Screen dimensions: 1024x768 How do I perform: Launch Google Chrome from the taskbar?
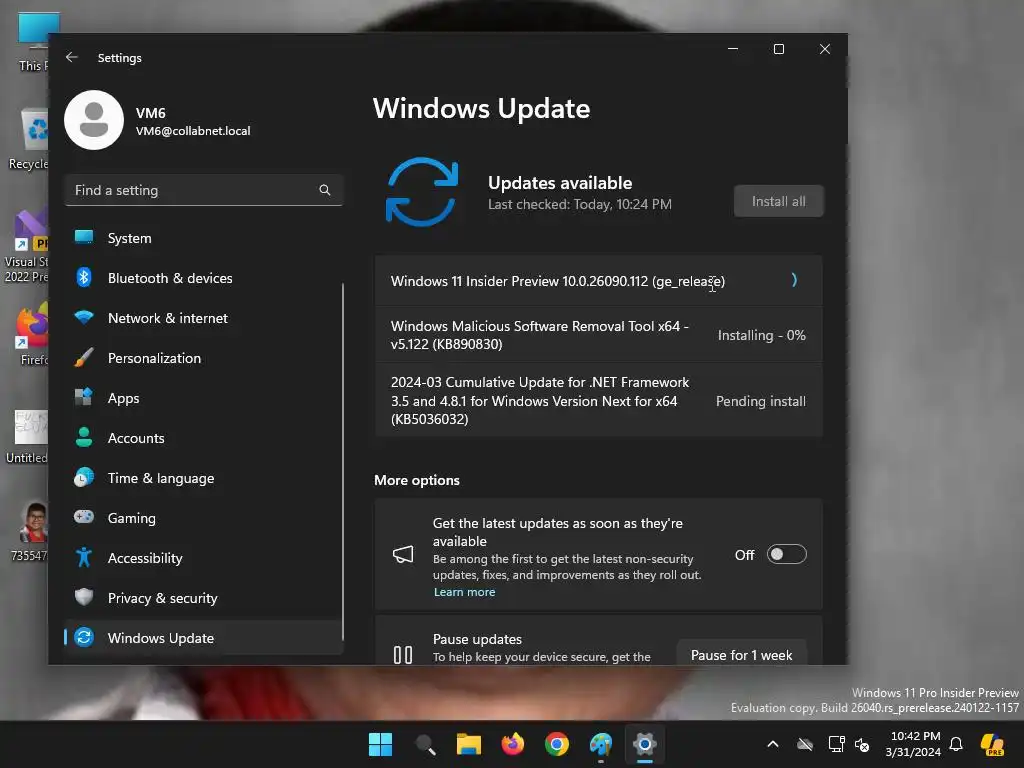click(557, 744)
